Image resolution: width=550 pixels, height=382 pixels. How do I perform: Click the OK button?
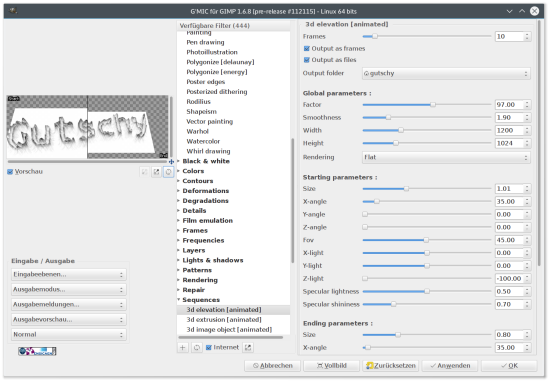[509, 366]
